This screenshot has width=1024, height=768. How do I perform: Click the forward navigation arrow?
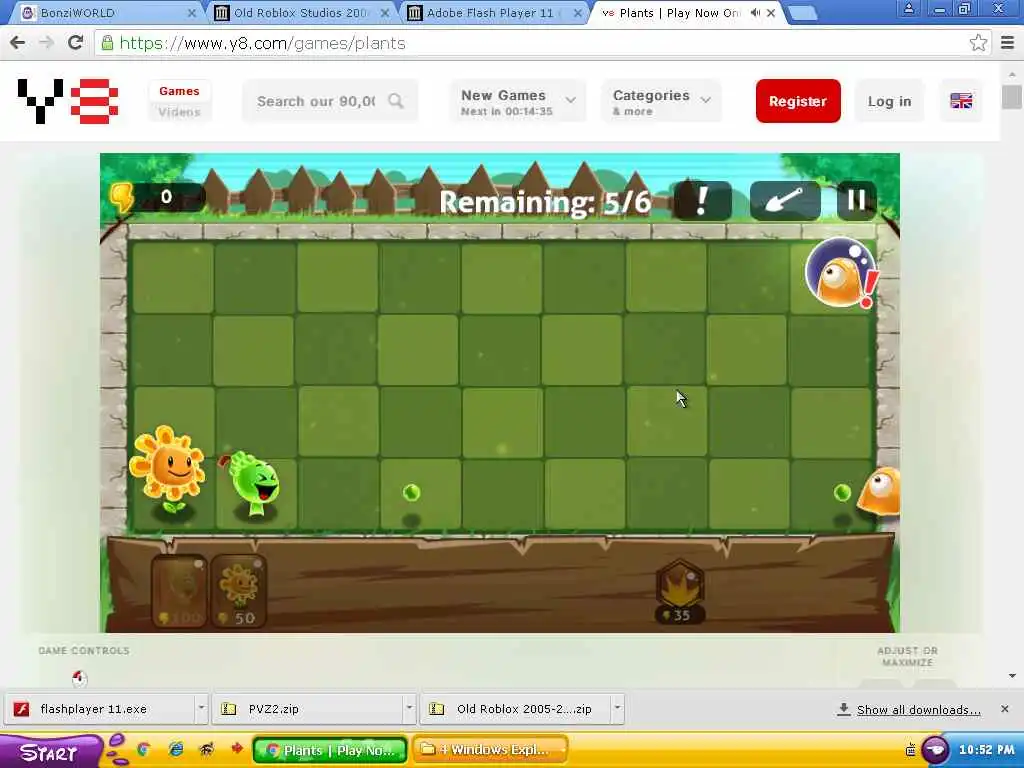[46, 43]
